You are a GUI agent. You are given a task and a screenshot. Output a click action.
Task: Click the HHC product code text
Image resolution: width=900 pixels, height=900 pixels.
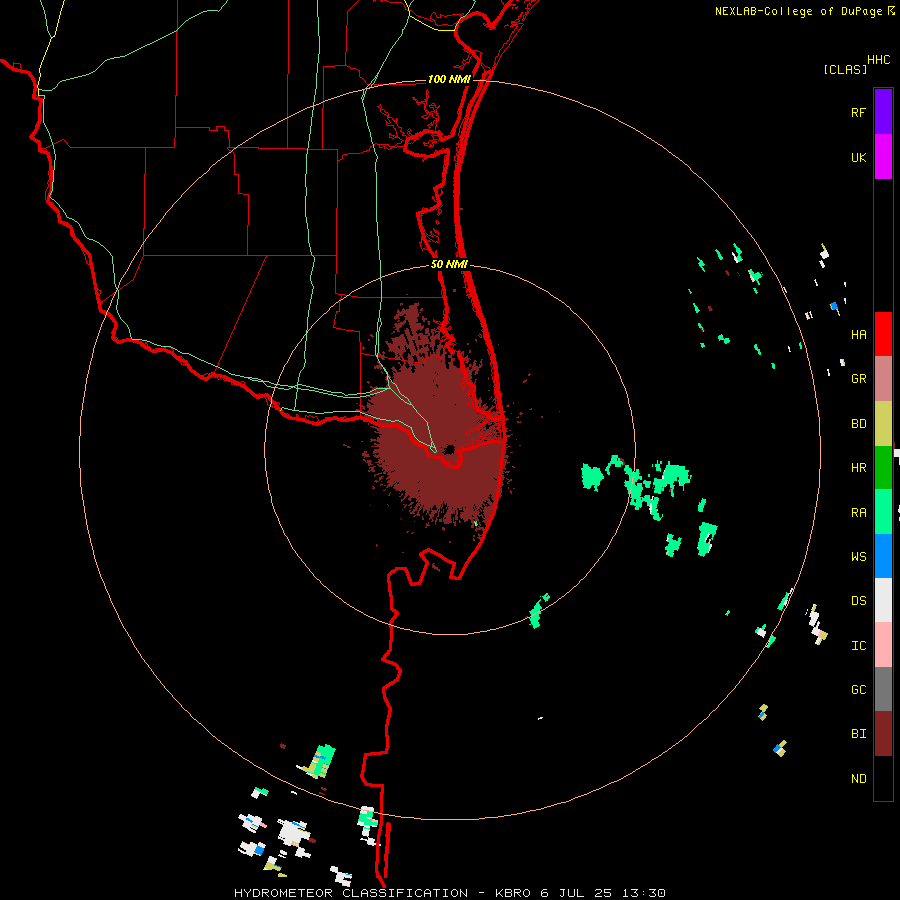879,60
